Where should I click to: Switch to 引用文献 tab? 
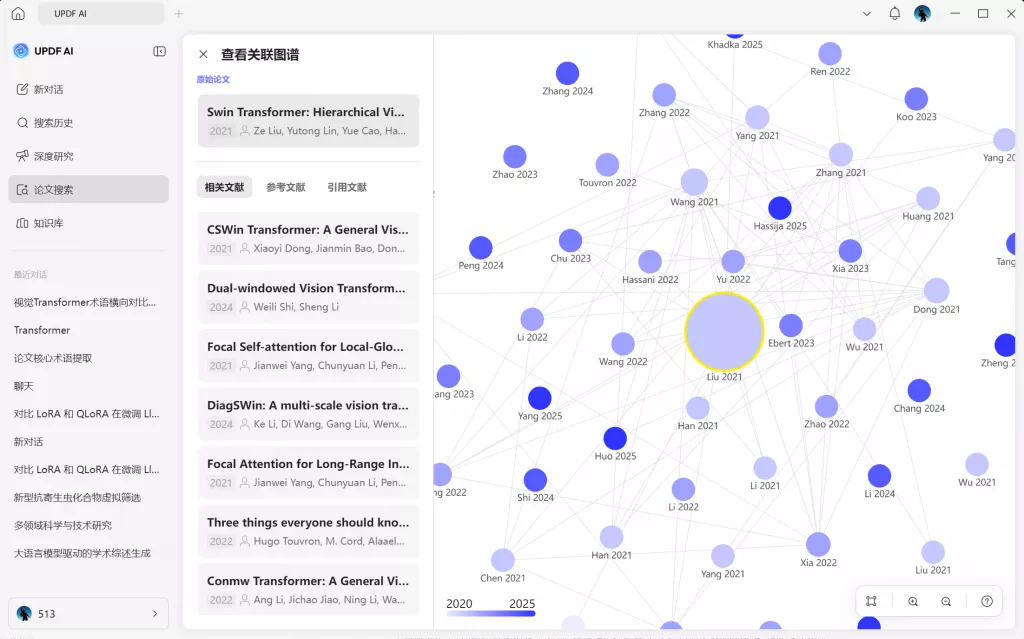click(x=347, y=187)
